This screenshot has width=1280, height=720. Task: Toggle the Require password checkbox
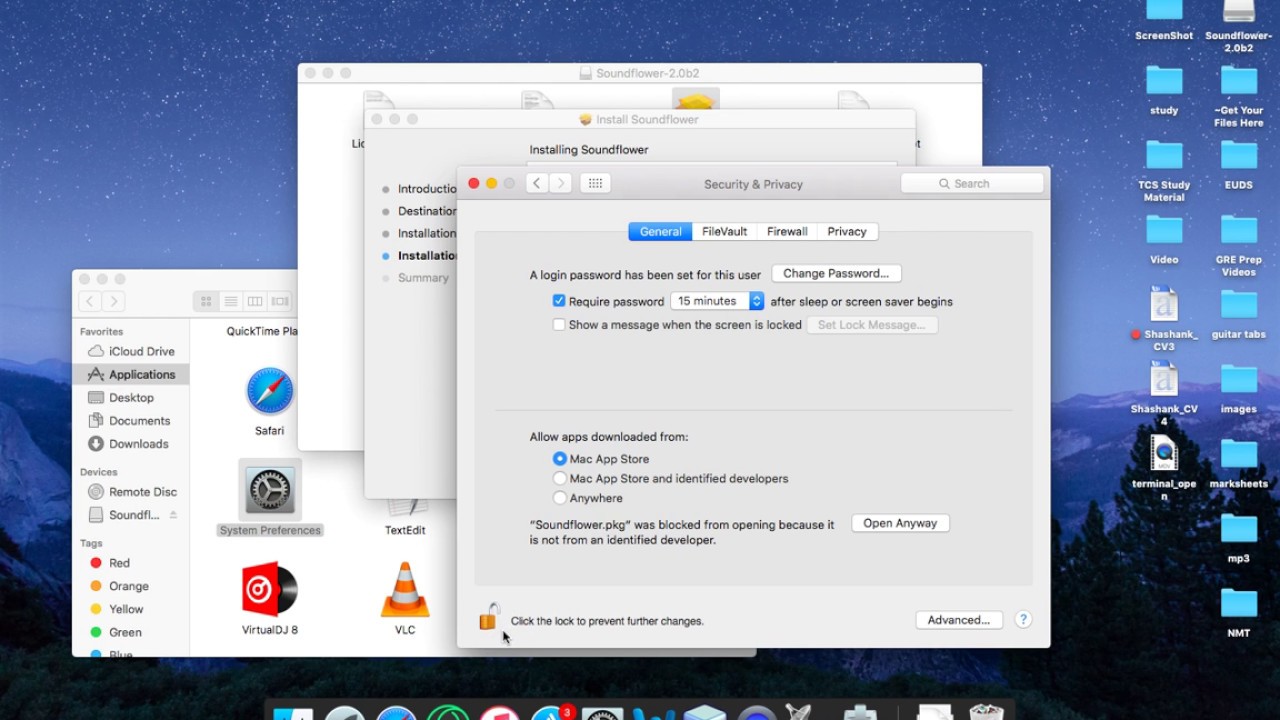point(559,301)
